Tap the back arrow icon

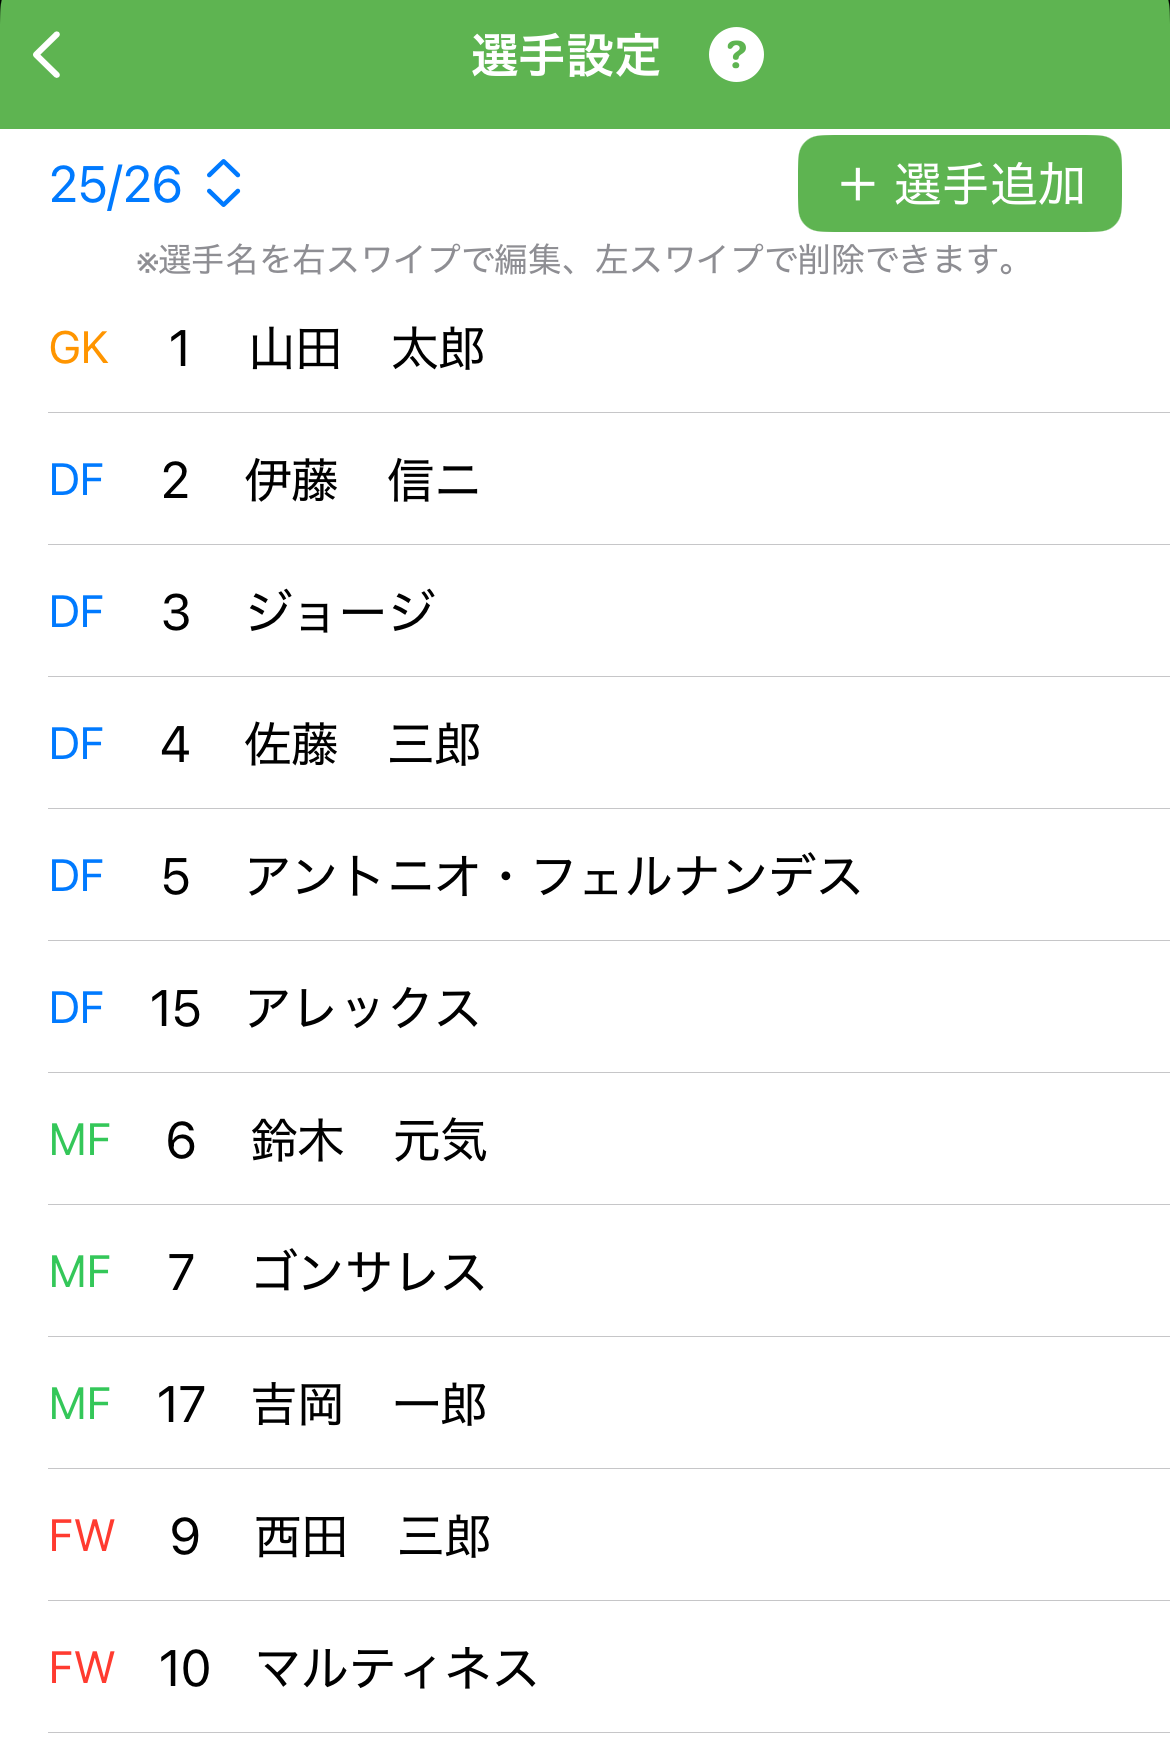coord(47,55)
